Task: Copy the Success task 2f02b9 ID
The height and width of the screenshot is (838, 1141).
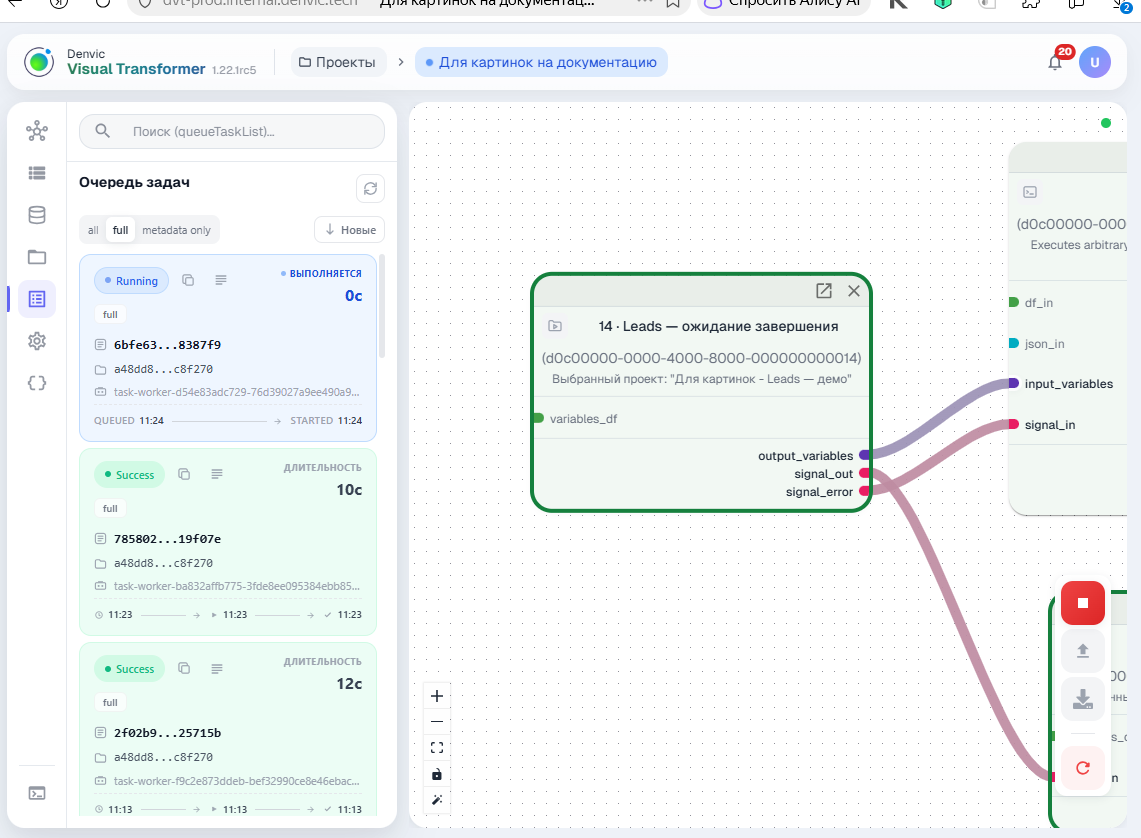Action: point(184,669)
